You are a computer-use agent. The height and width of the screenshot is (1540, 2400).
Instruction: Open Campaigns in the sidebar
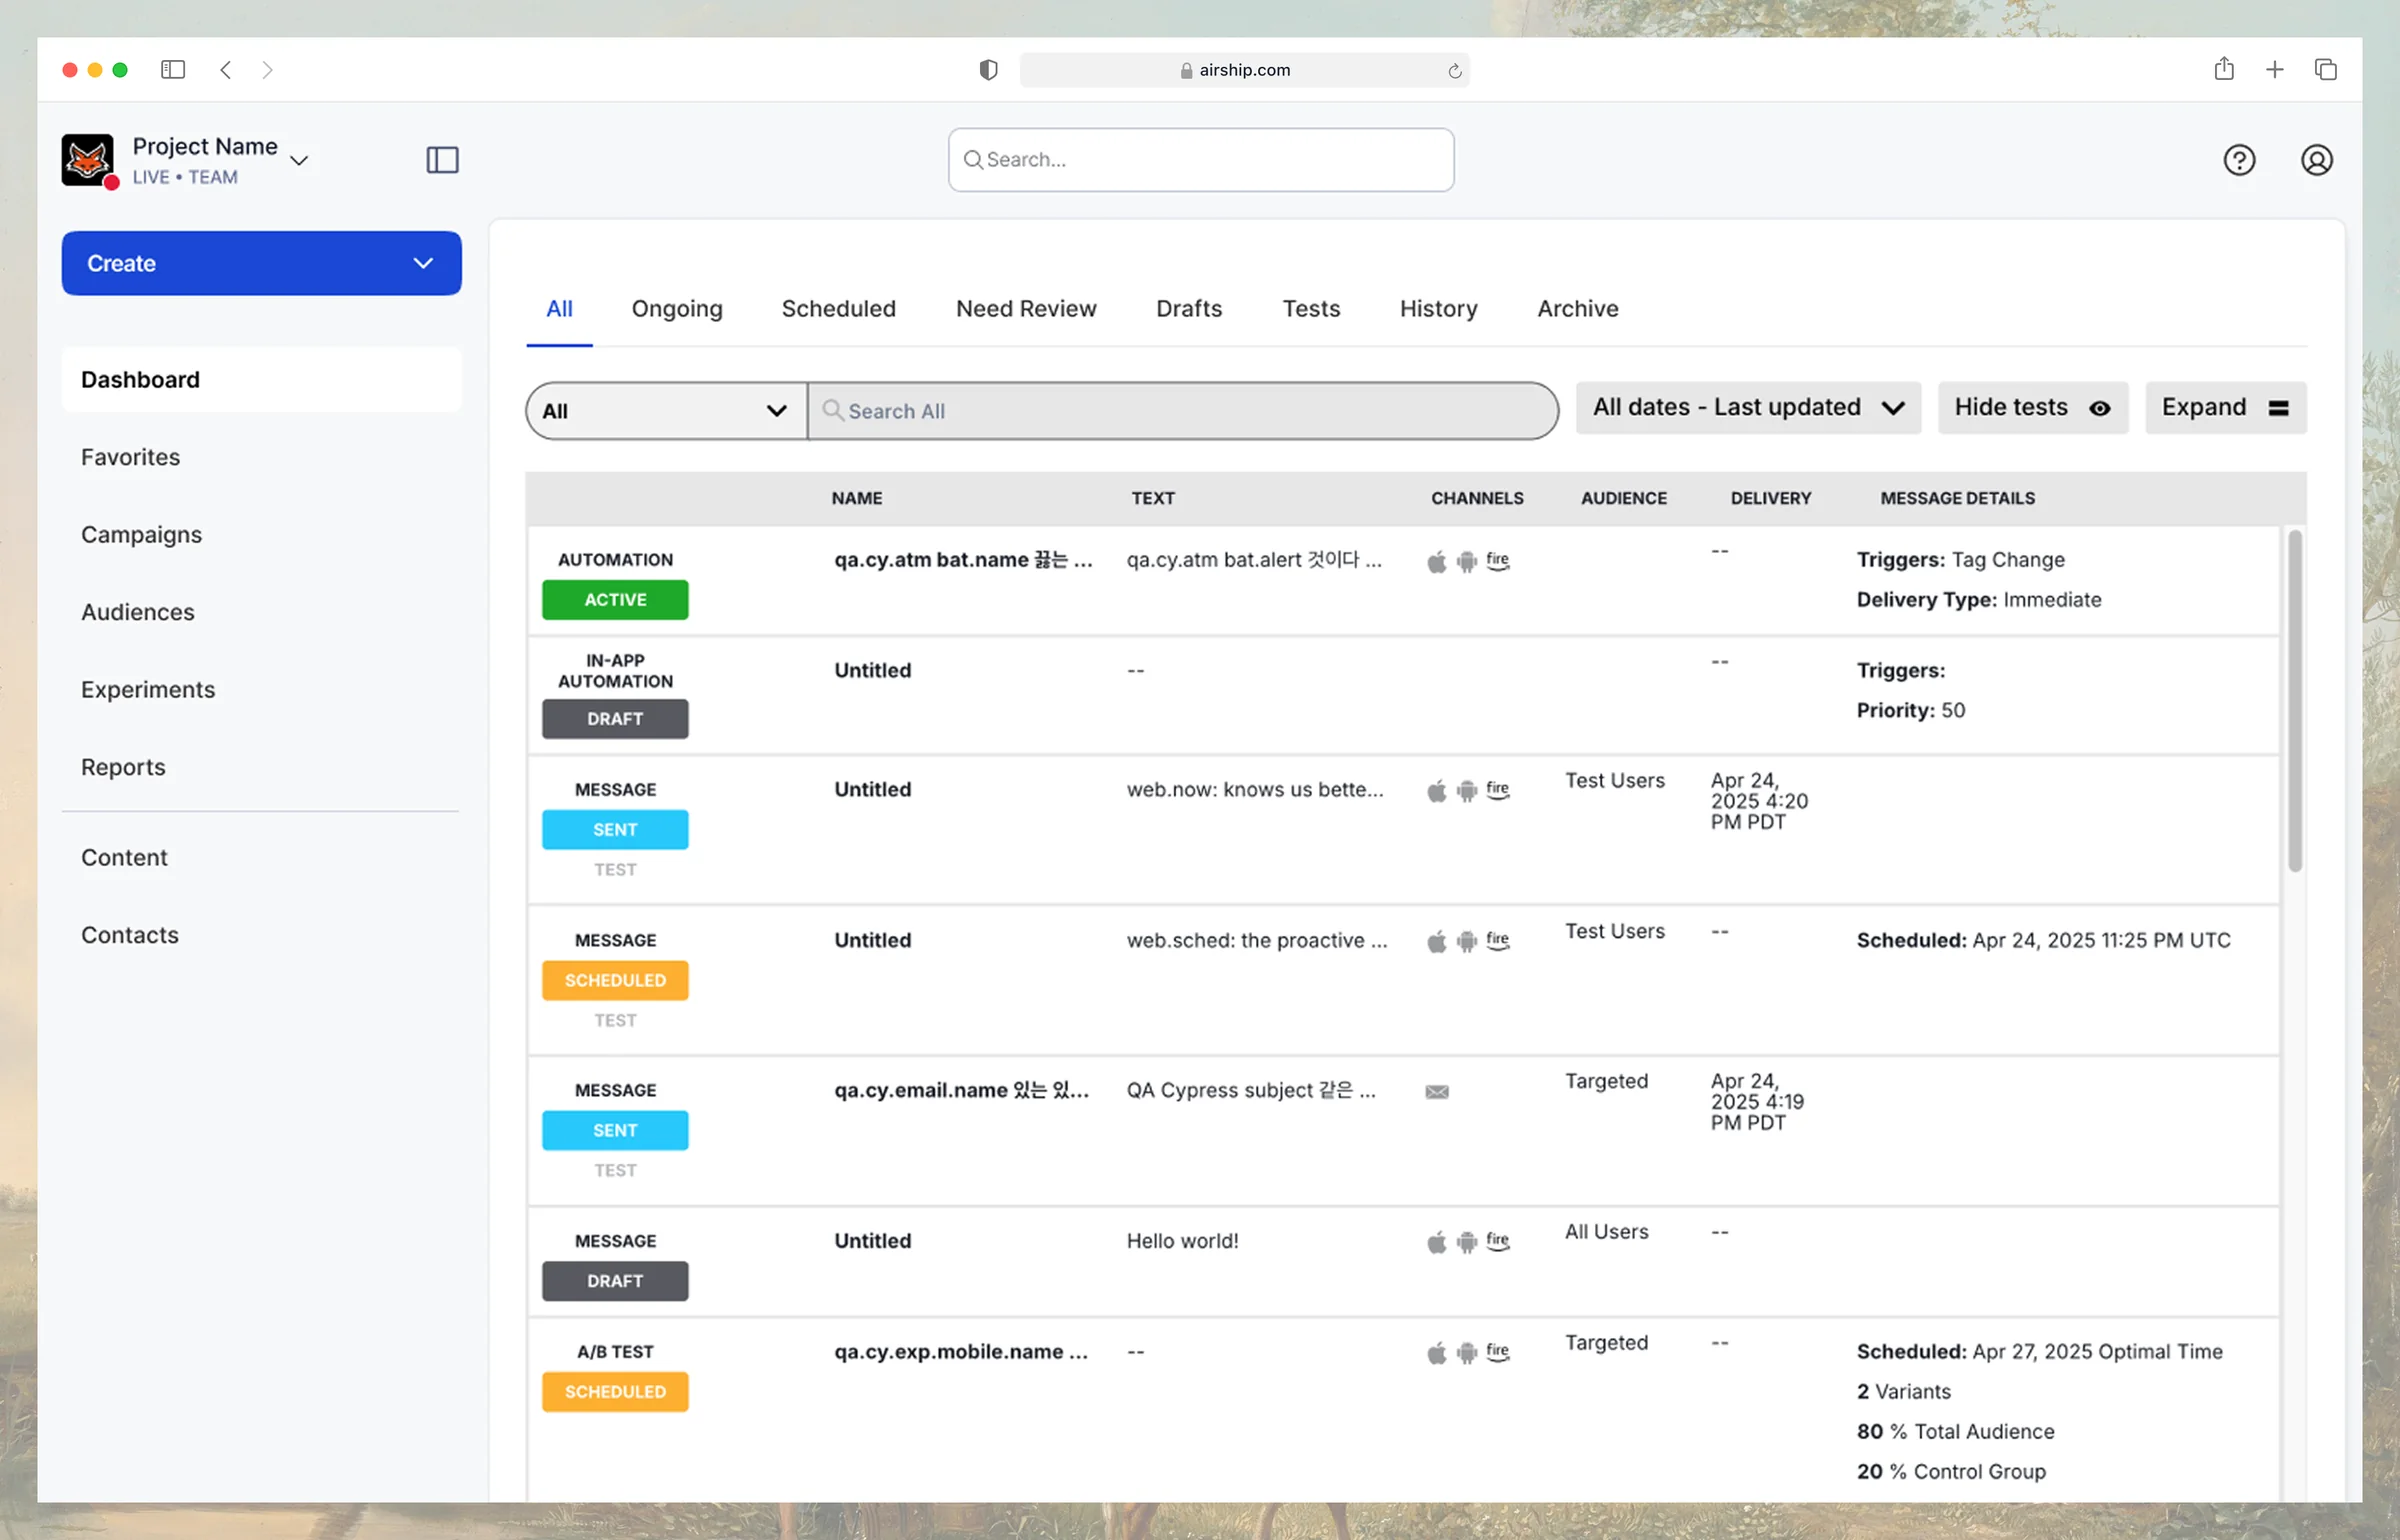point(141,534)
